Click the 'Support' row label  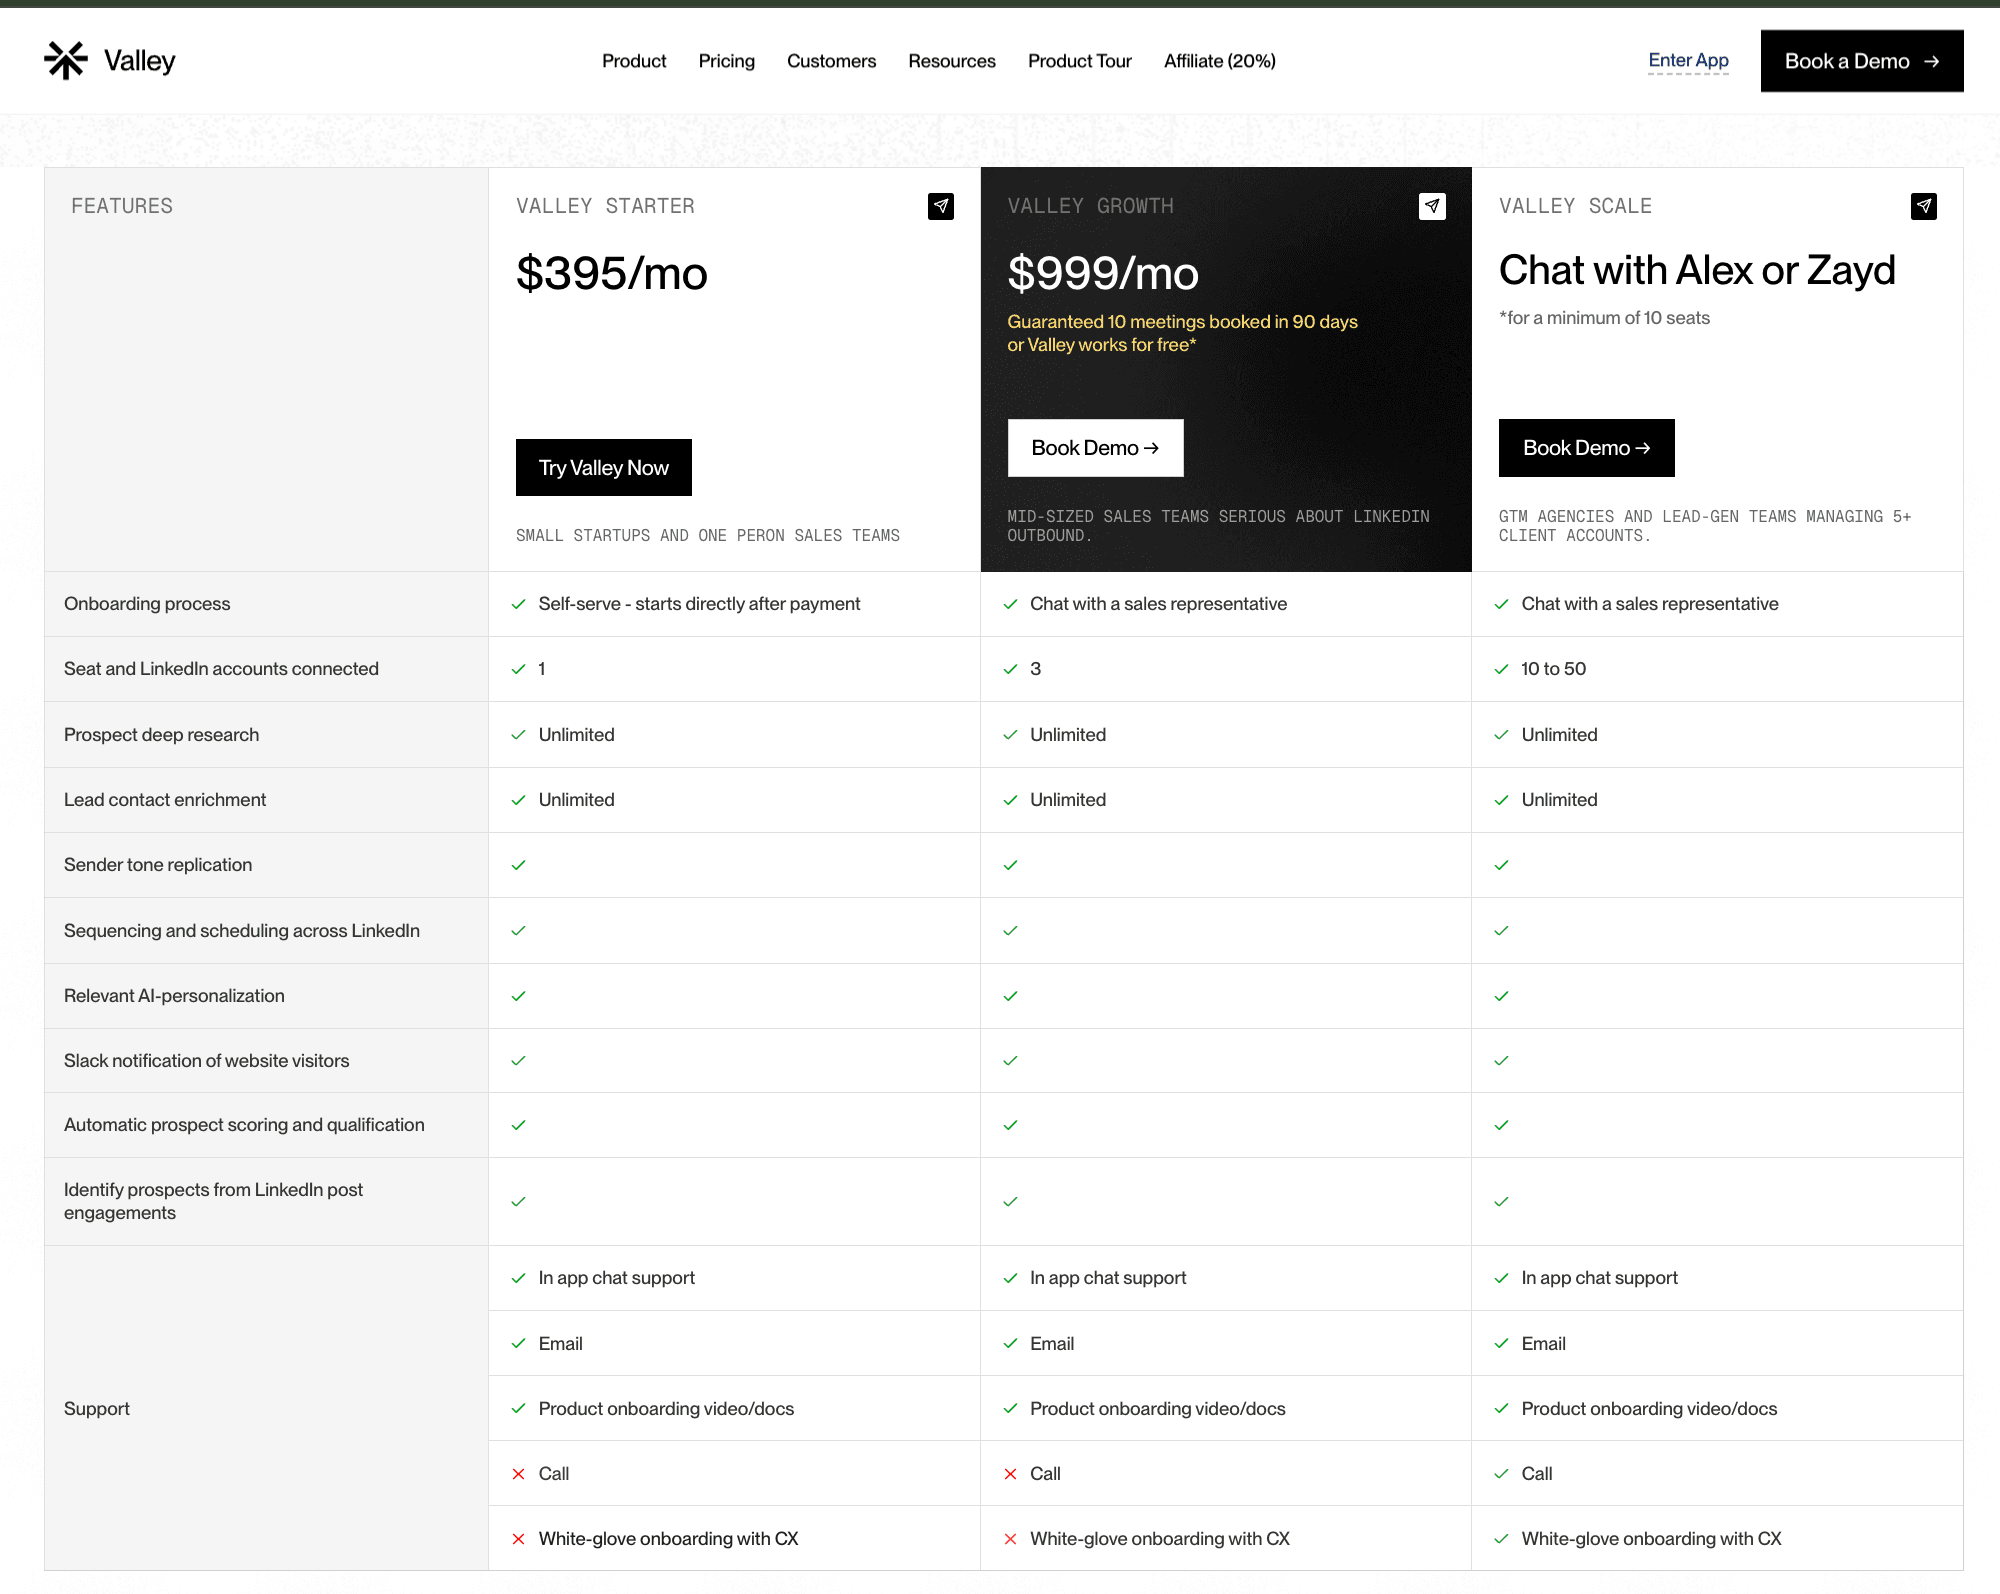(x=97, y=1409)
